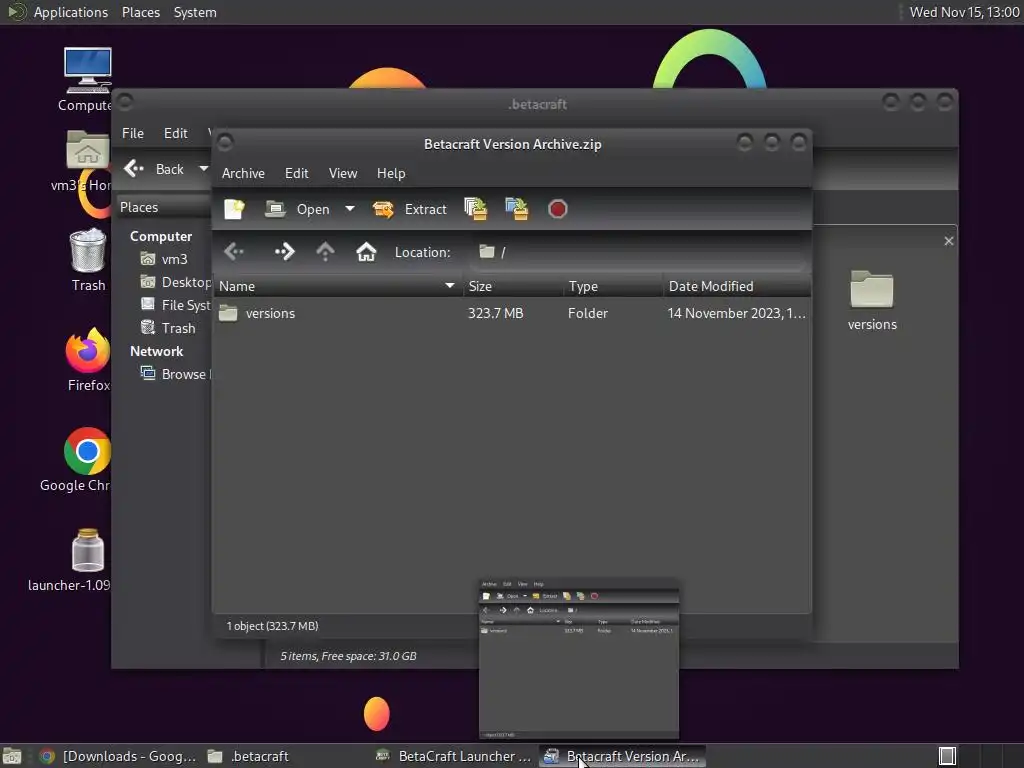Expand Back history dropdown in .betacraft window
Viewport: 1024px width, 768px height.
[203, 169]
